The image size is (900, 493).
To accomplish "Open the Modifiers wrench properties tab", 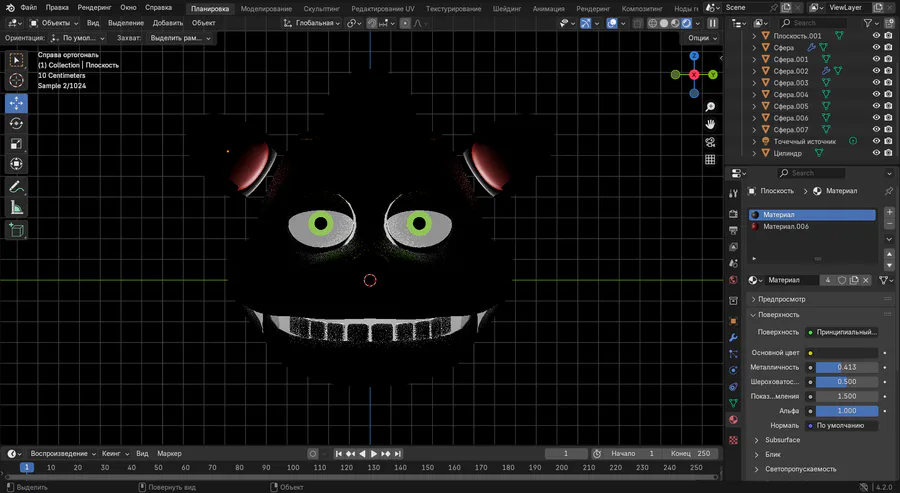I will [x=733, y=337].
